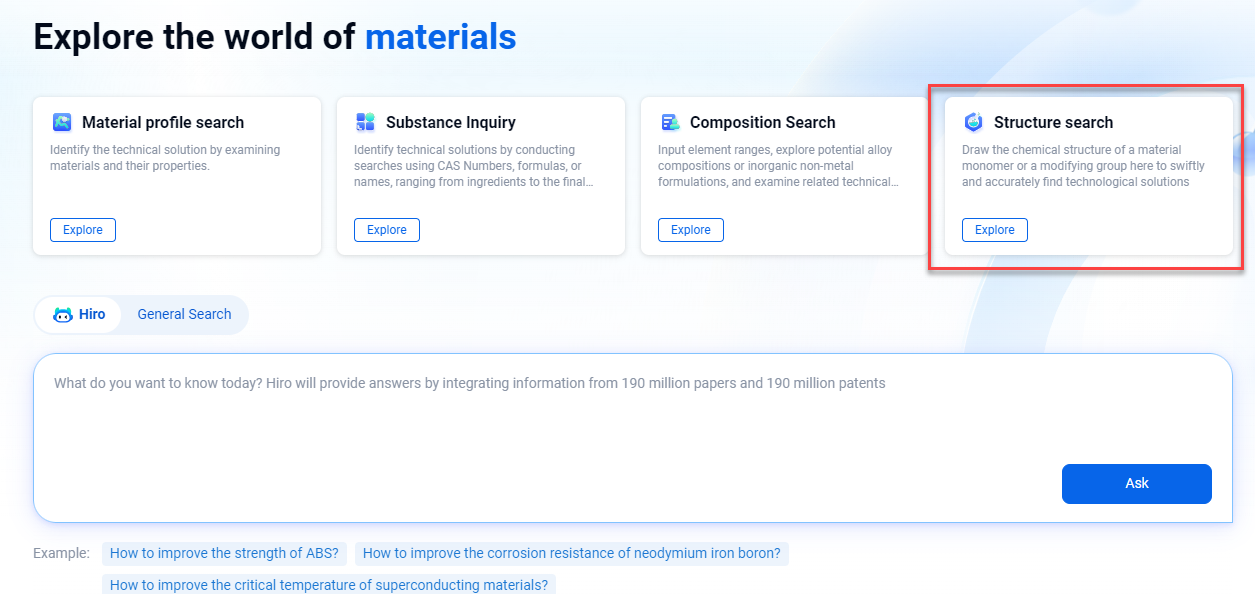The height and width of the screenshot is (594, 1255).
Task: Open the Substance Inquiry card heading
Action: 450,122
